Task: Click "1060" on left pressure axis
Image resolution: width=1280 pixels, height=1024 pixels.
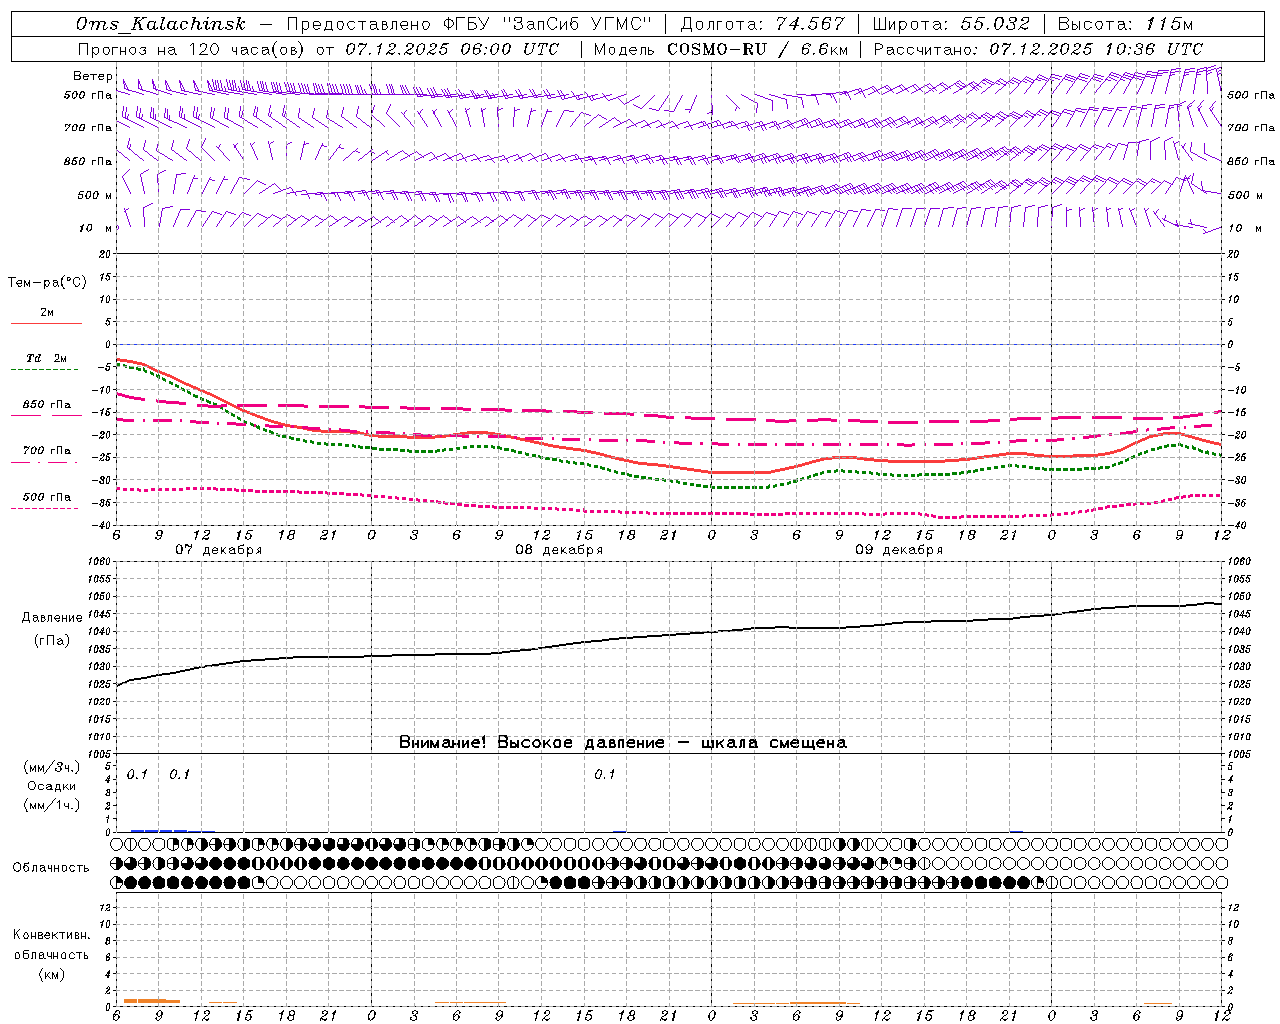Action: [x=100, y=562]
